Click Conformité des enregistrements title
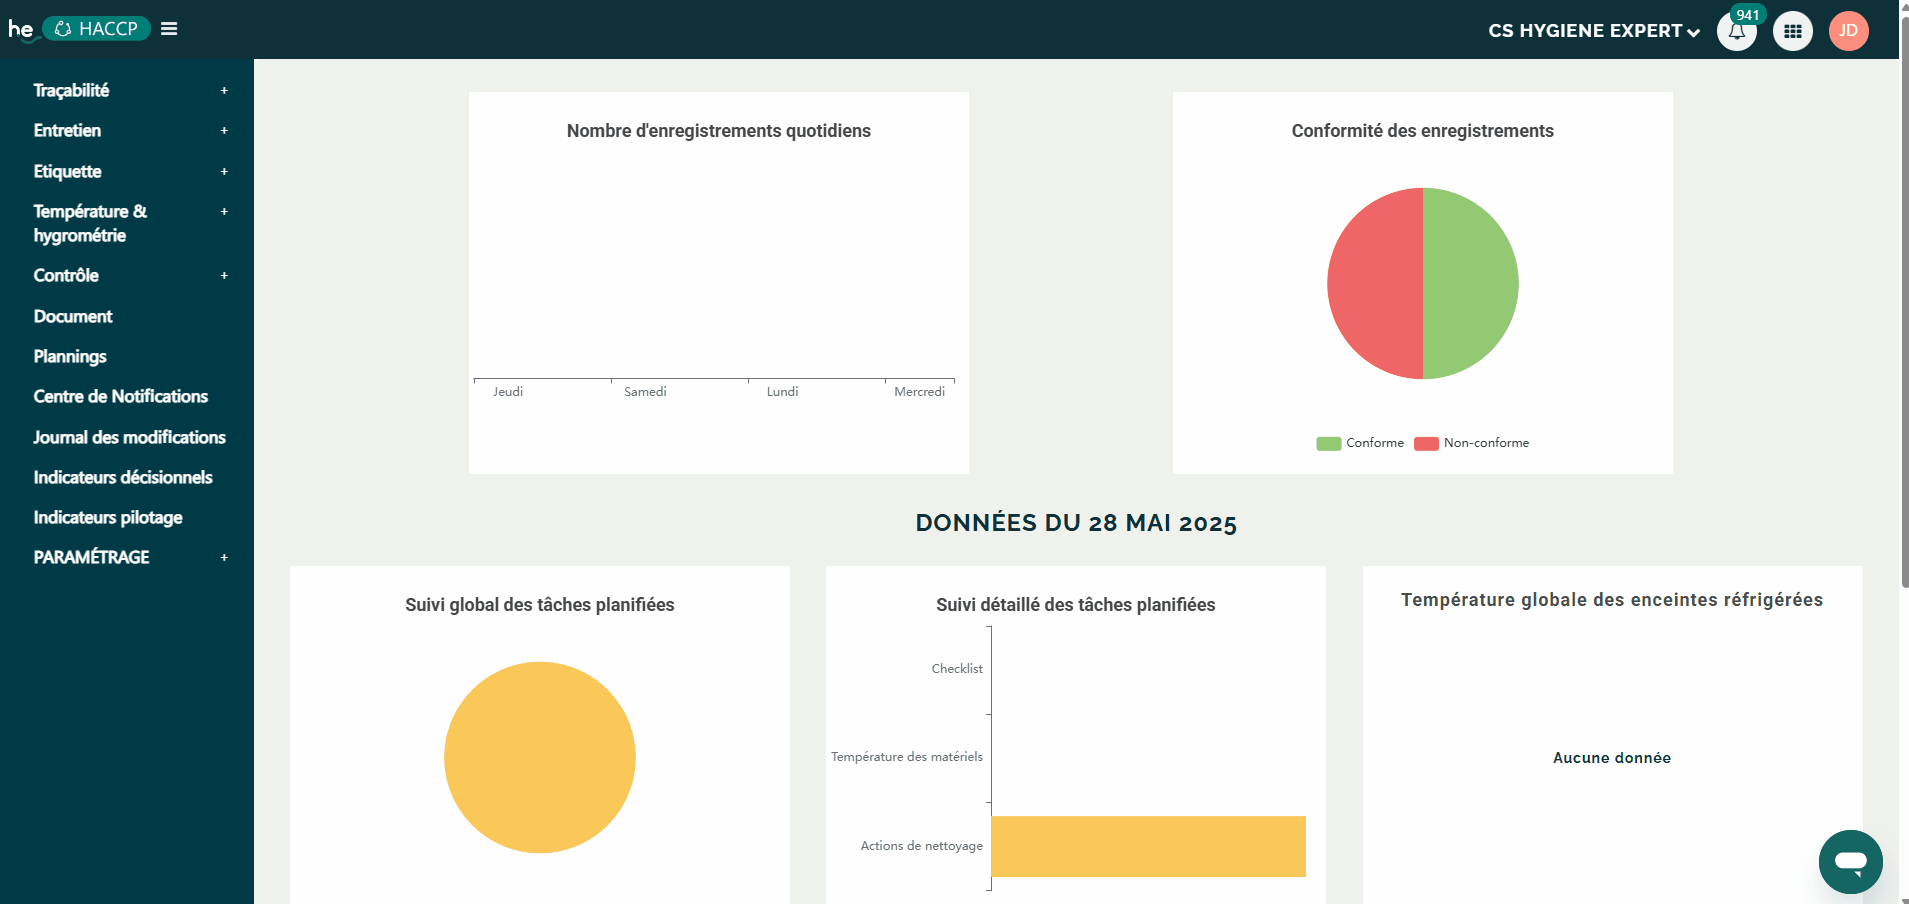 pos(1422,131)
